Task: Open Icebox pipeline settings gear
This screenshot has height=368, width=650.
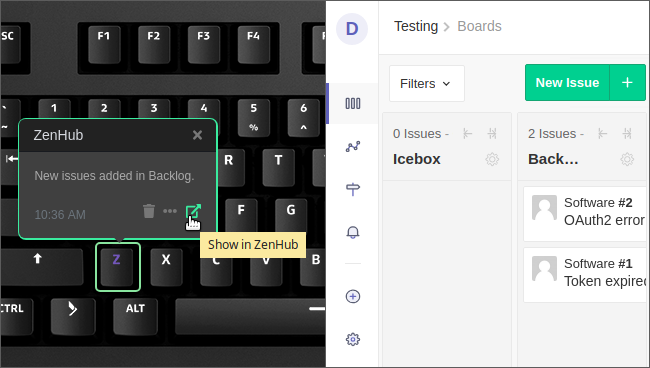Action: [x=492, y=159]
